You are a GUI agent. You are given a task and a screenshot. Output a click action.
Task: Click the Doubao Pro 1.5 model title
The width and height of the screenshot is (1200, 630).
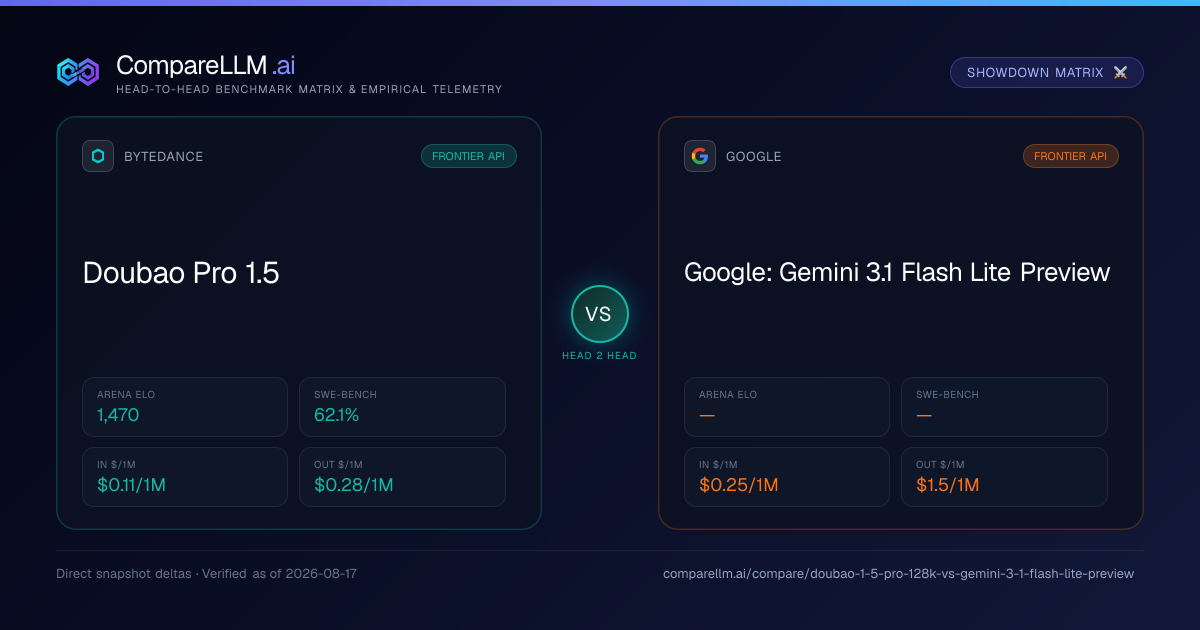pyautogui.click(x=181, y=272)
